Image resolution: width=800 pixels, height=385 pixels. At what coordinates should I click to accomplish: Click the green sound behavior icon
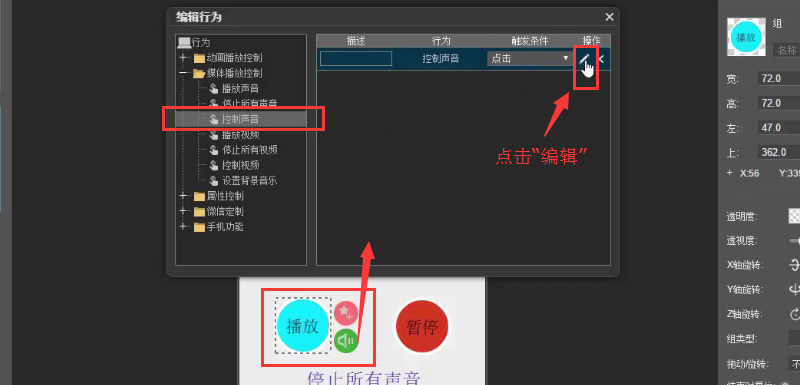[346, 340]
